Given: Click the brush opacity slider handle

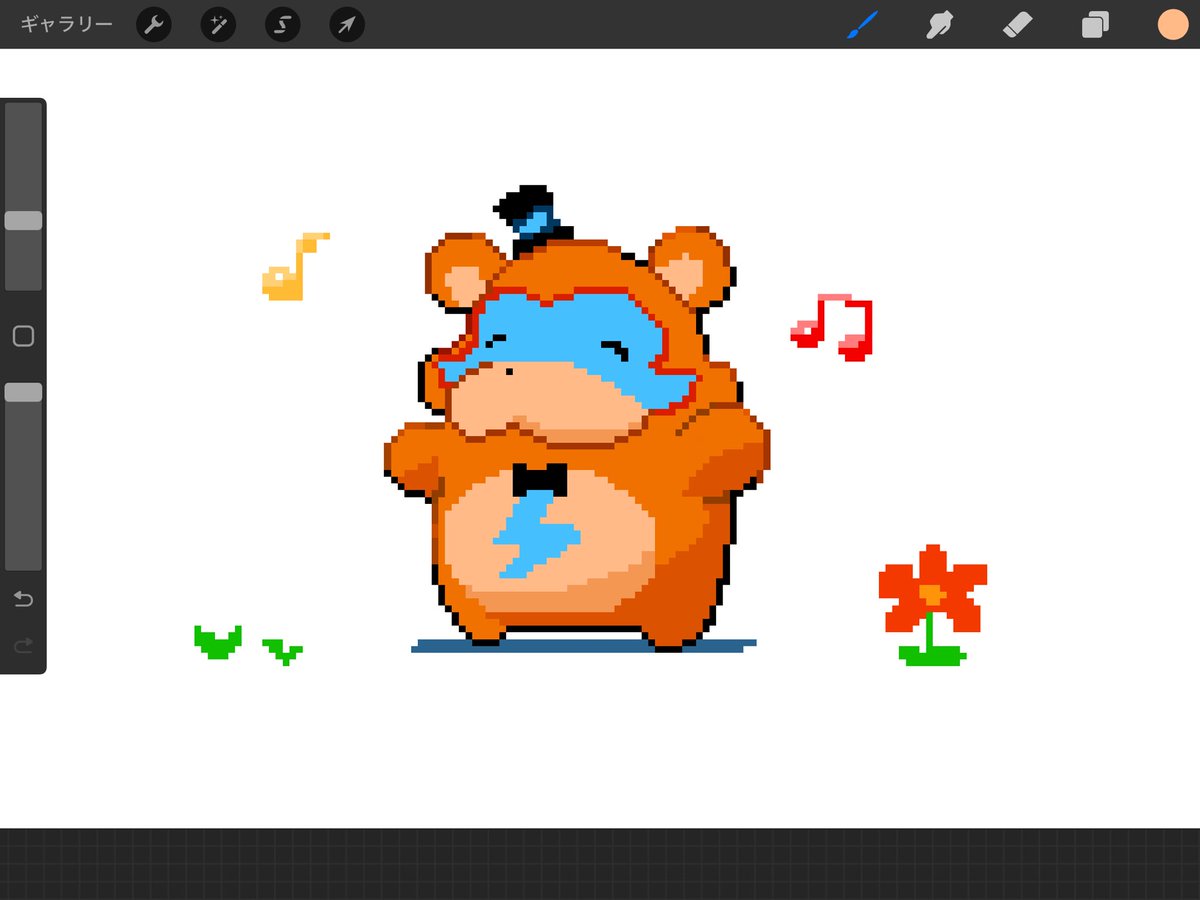Looking at the screenshot, I should (x=23, y=392).
